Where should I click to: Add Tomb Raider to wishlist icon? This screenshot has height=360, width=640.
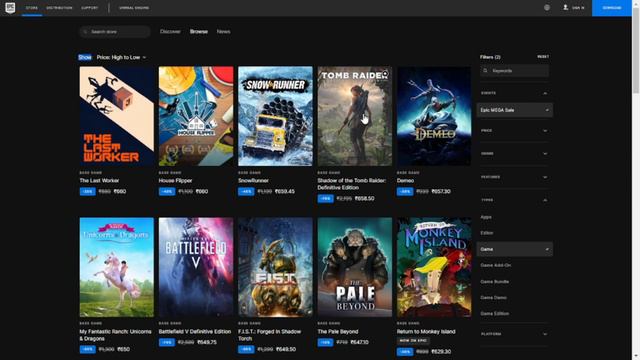(x=385, y=74)
